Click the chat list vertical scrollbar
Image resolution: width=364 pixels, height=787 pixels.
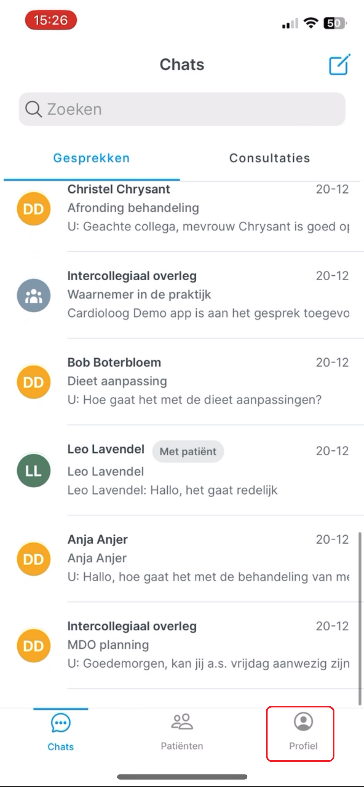point(360,618)
